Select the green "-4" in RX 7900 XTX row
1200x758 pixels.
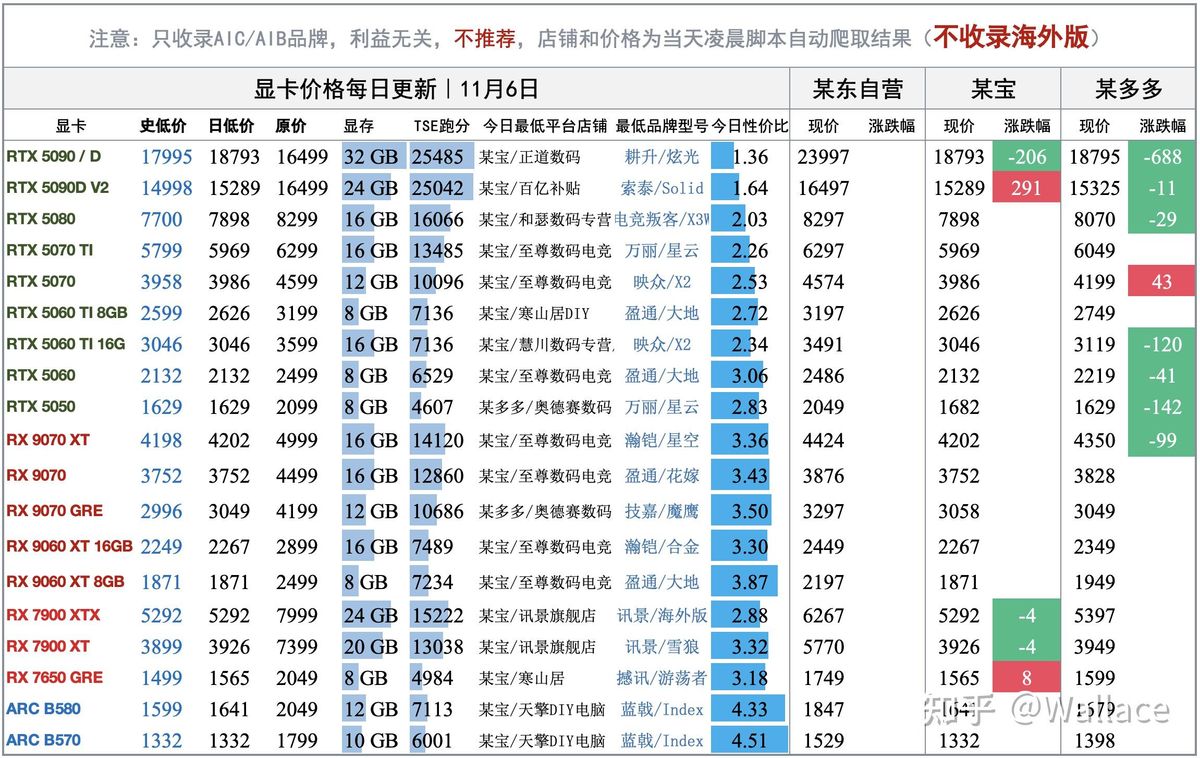click(x=1026, y=615)
